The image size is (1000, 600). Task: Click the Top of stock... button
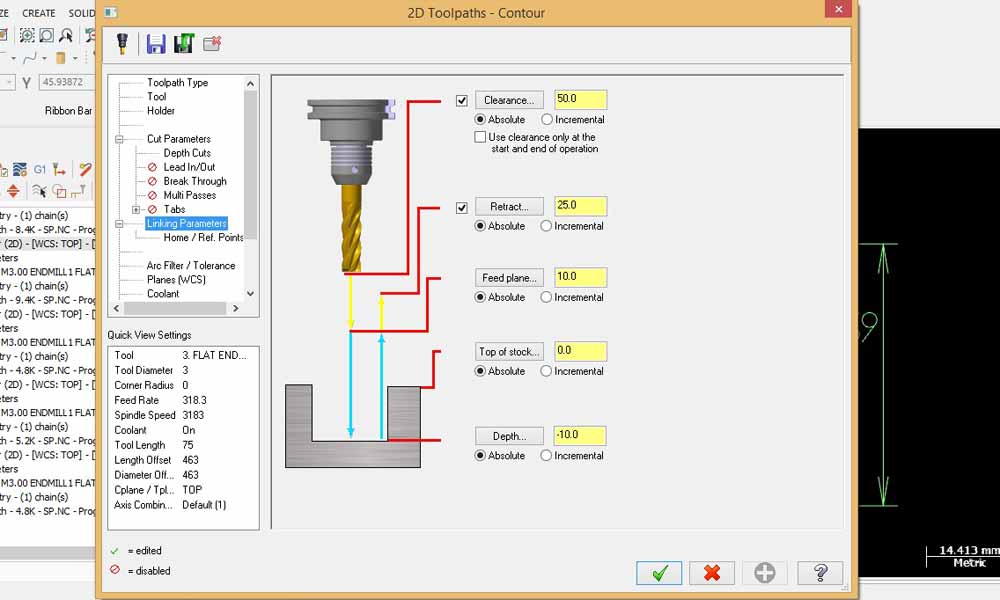pyautogui.click(x=509, y=352)
